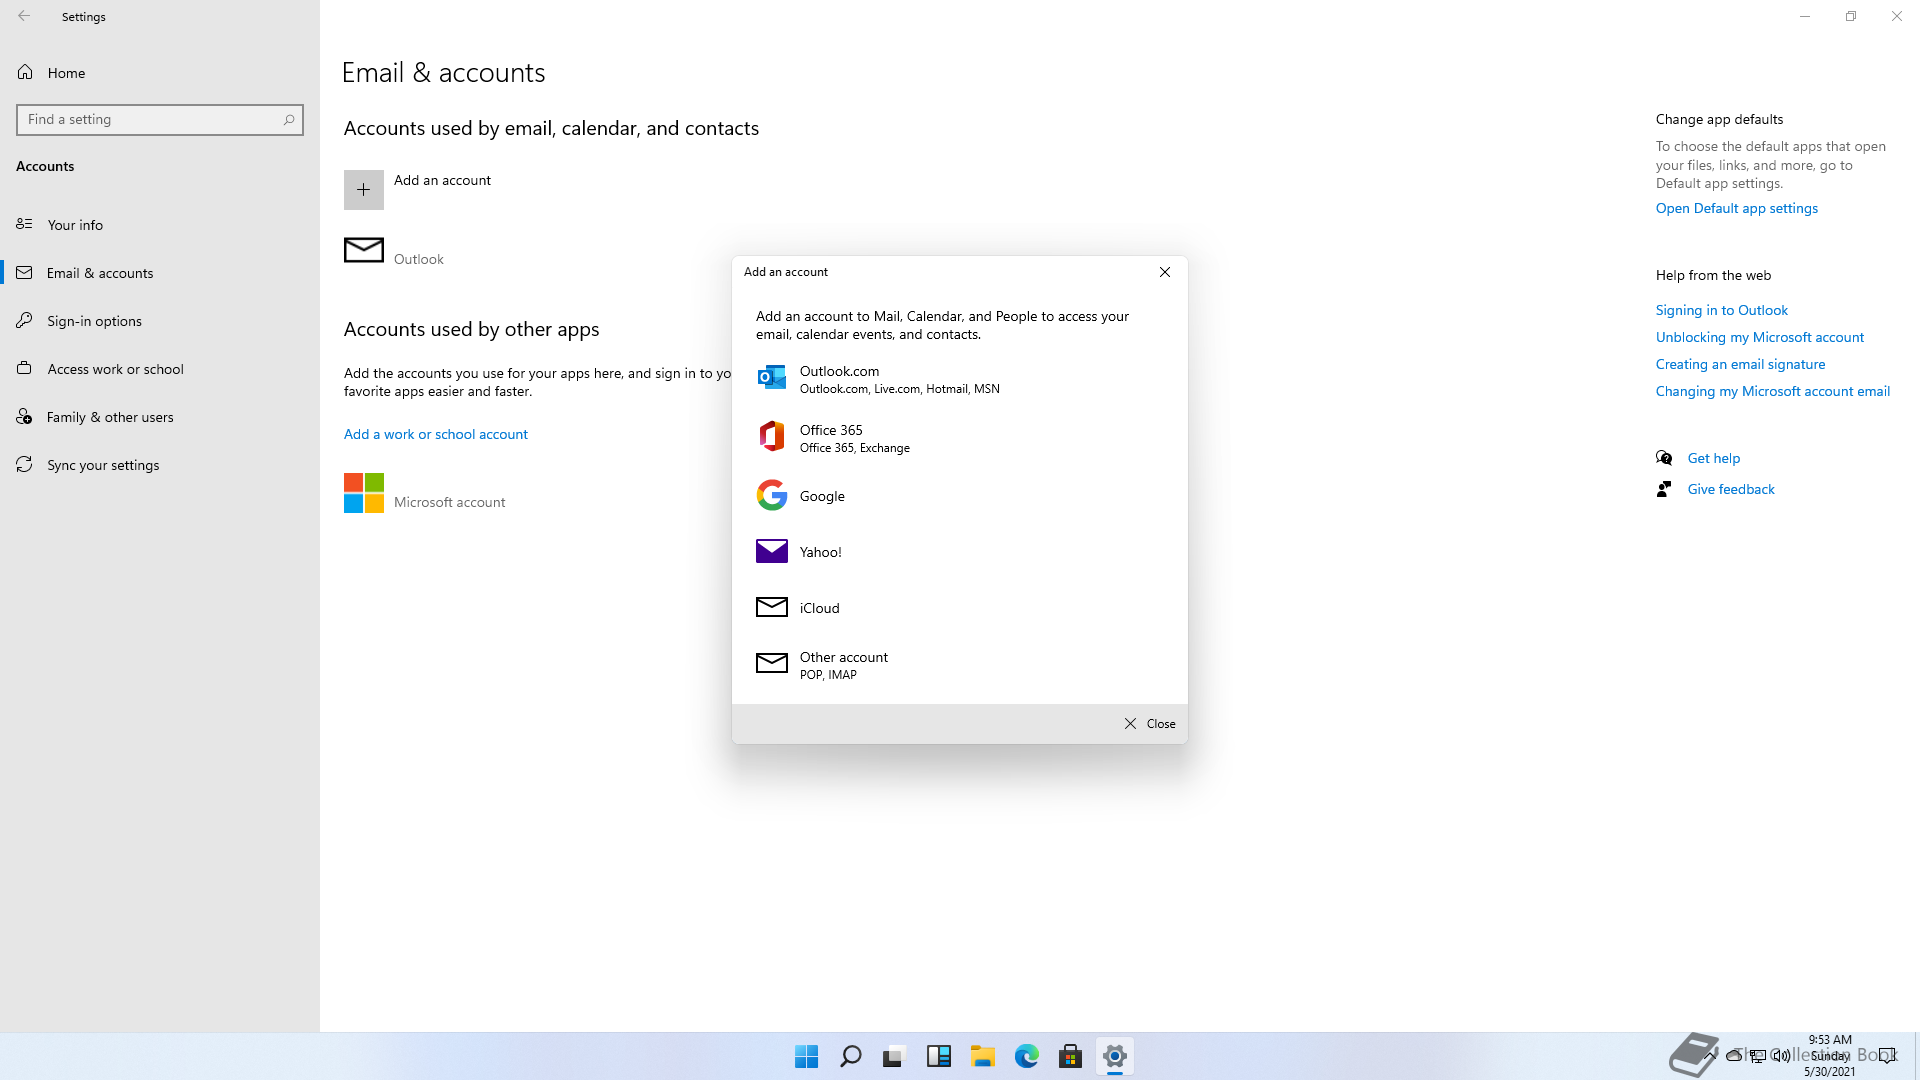Click the plus icon for Add an account
Screen dimensions: 1920x1080
pyautogui.click(x=363, y=190)
